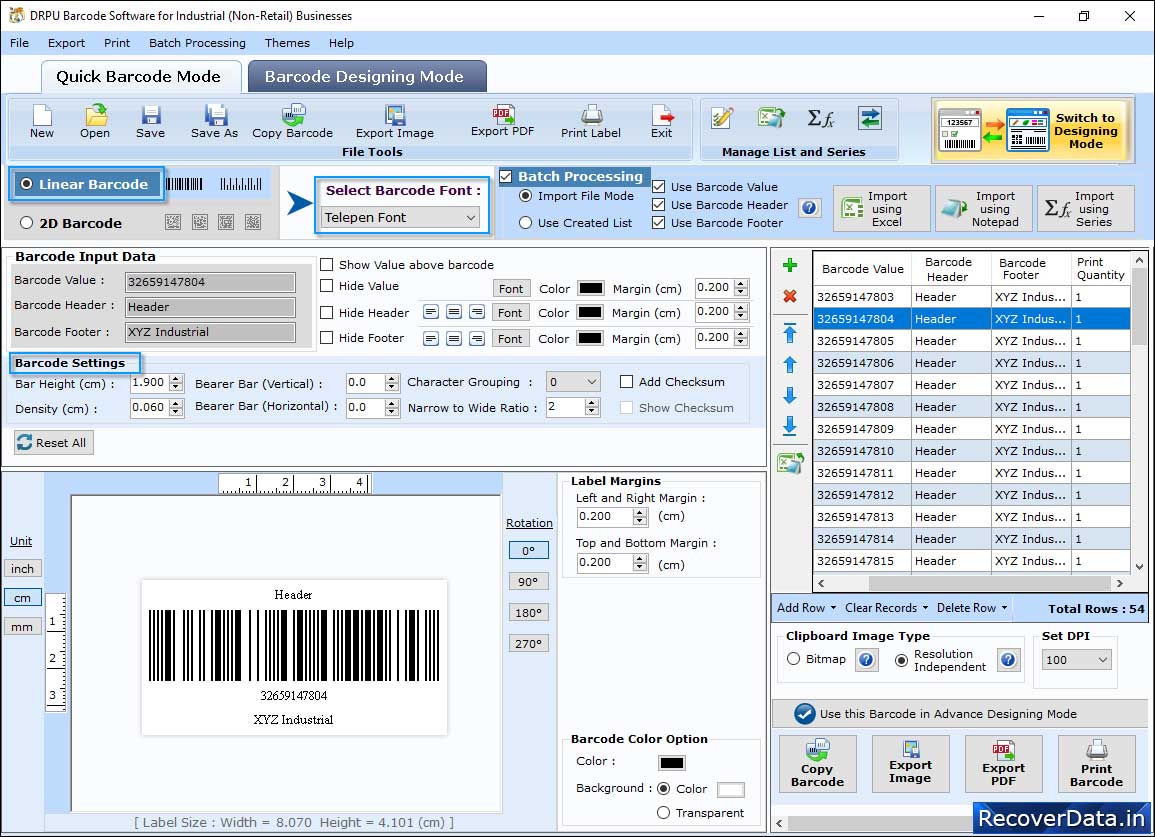
Task: Click the green plus add row icon
Action: [790, 265]
